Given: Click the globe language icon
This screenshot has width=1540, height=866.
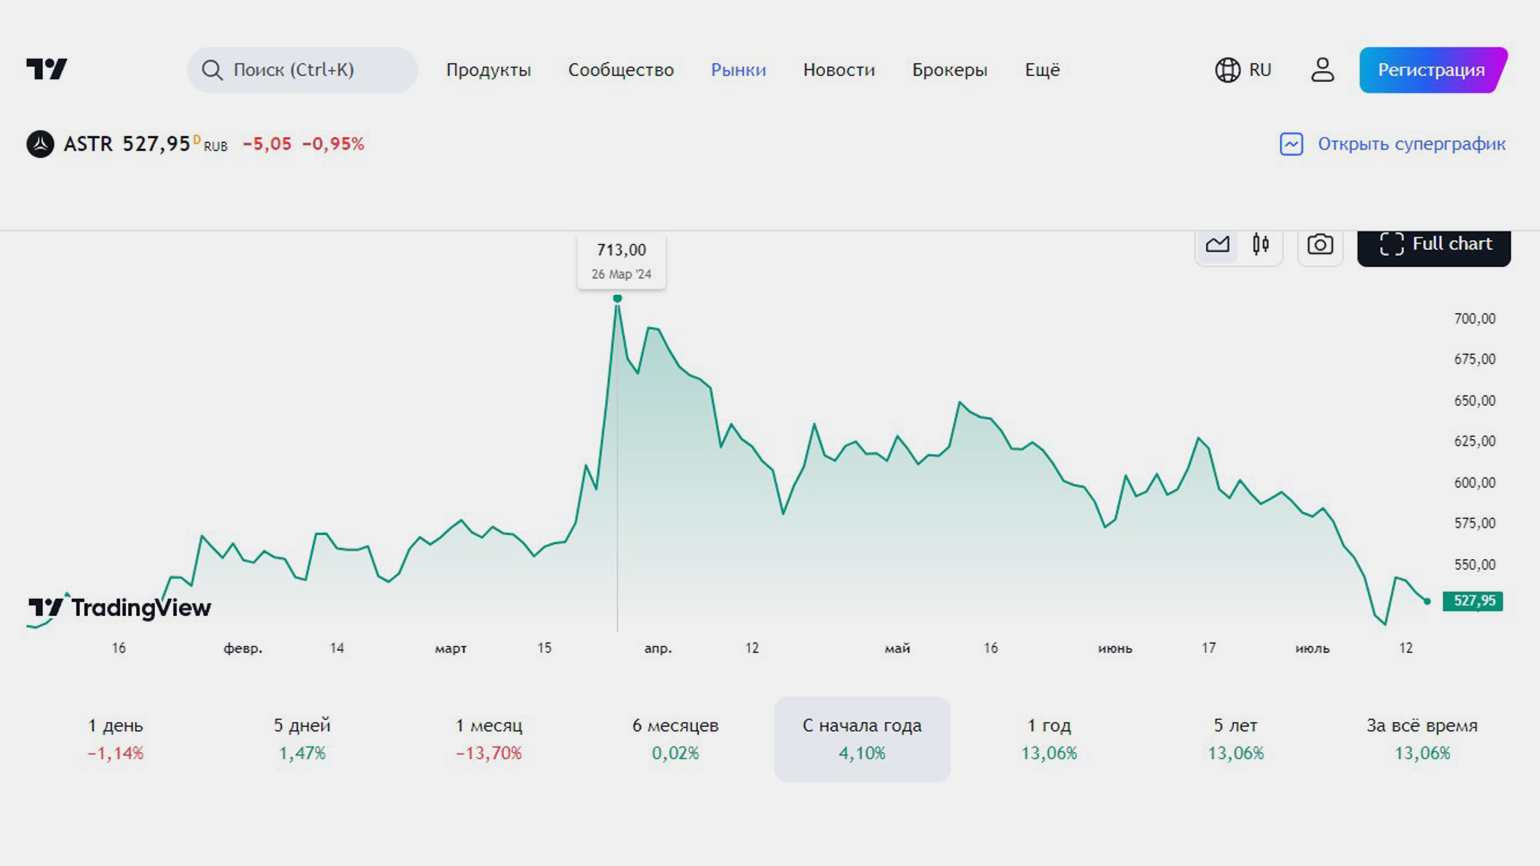Looking at the screenshot, I should pyautogui.click(x=1227, y=70).
